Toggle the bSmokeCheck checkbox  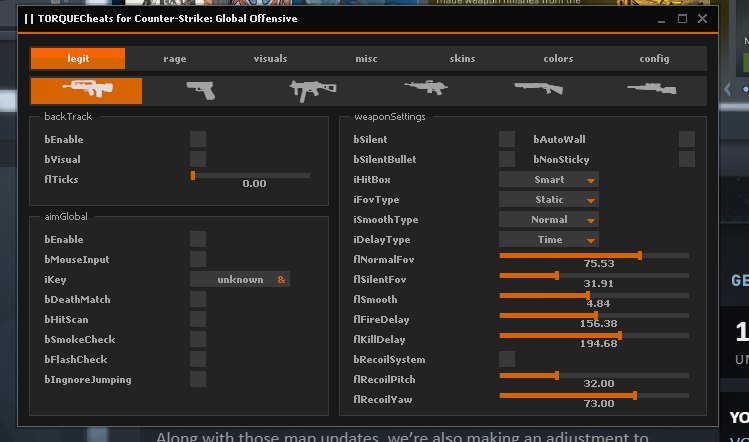pos(198,339)
